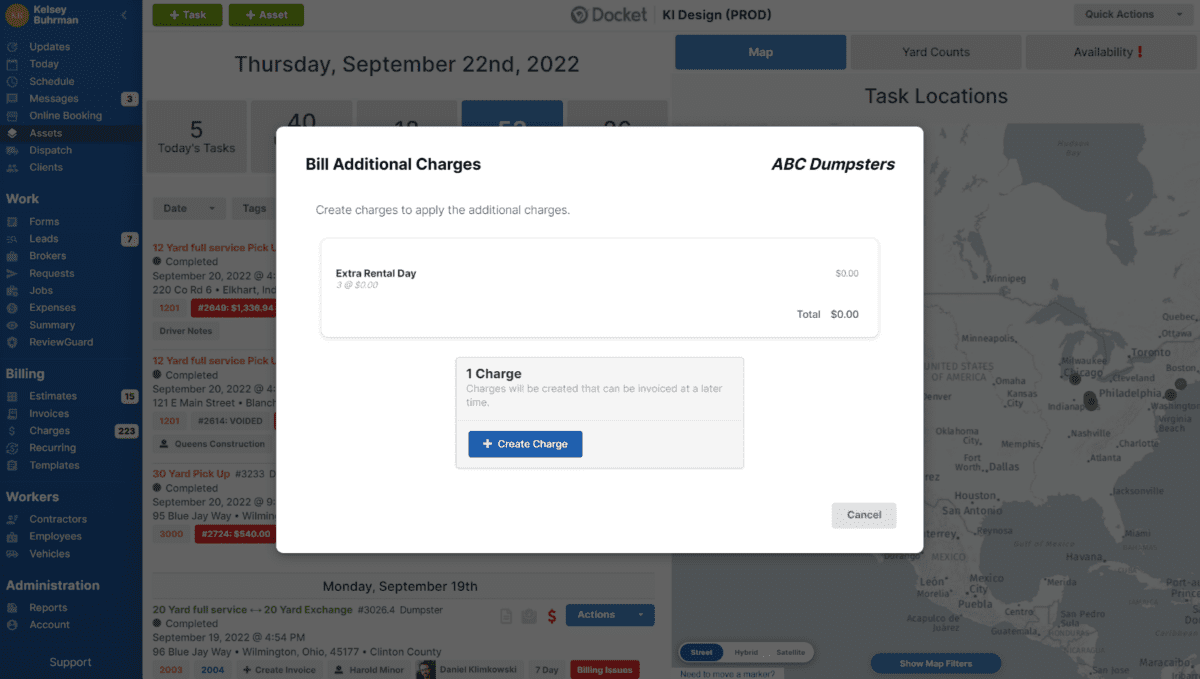Click the green add Asset button
The image size is (1200, 679).
click(266, 15)
